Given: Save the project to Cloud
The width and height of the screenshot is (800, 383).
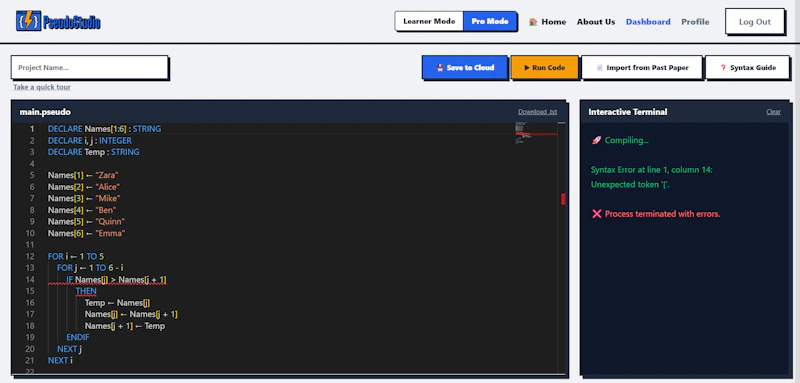Looking at the screenshot, I should 465,67.
